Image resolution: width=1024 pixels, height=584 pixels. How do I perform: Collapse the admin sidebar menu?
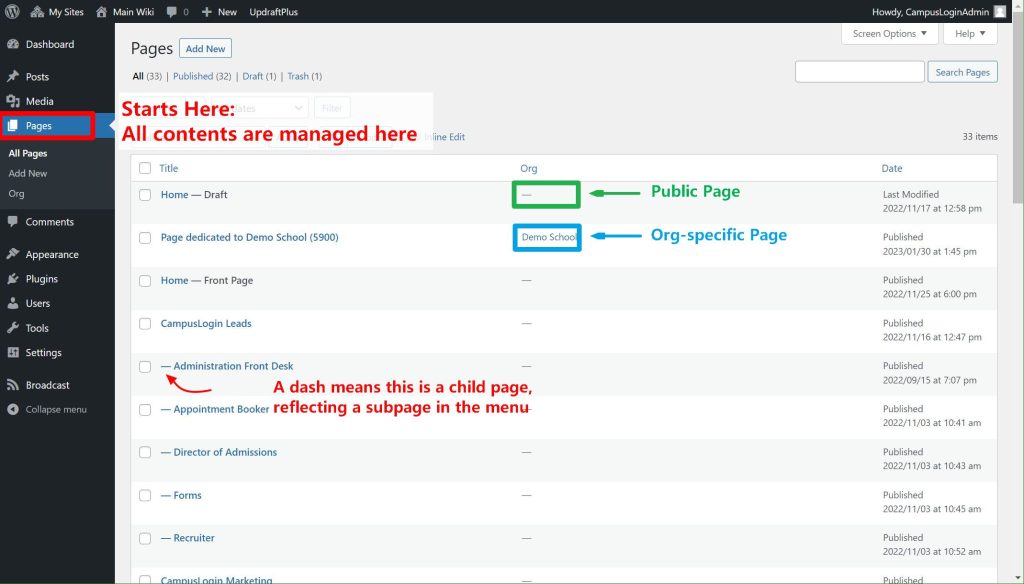pyautogui.click(x=55, y=409)
